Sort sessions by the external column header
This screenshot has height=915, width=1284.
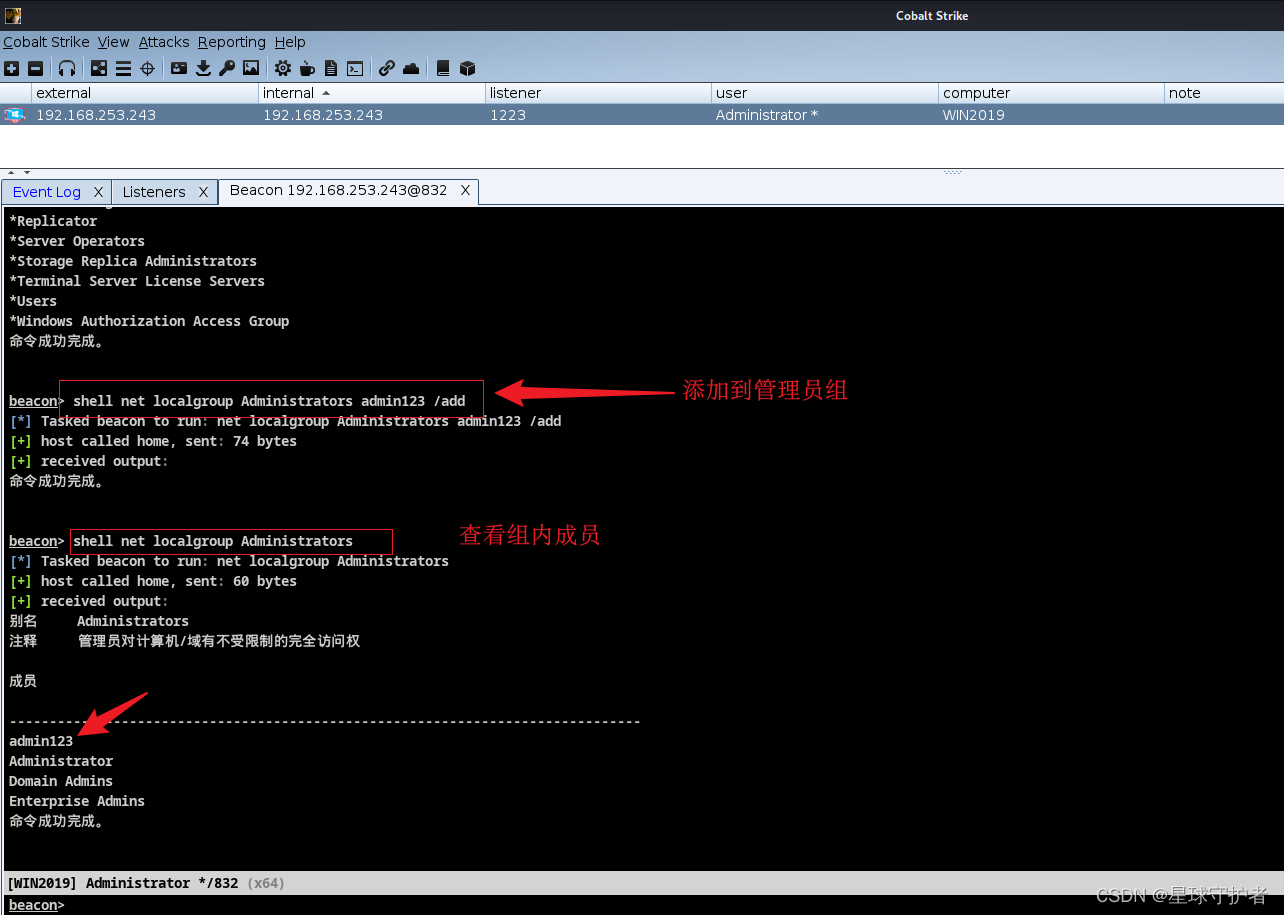click(x=145, y=93)
